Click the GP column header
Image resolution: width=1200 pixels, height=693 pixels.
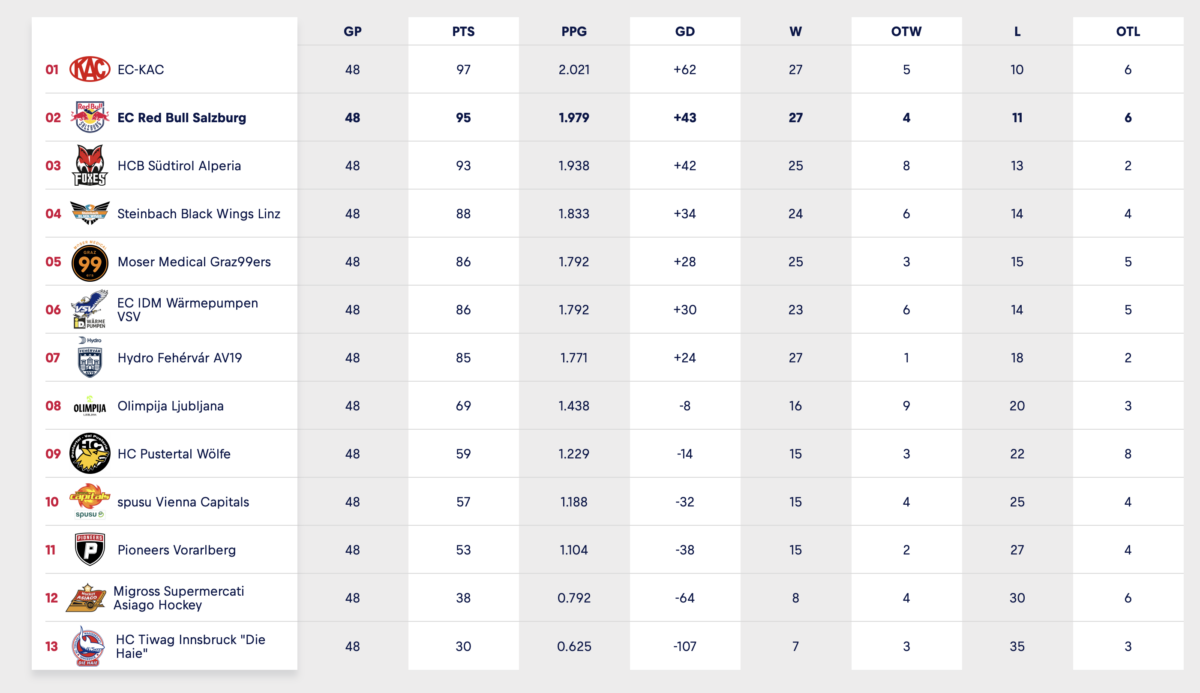click(x=352, y=31)
